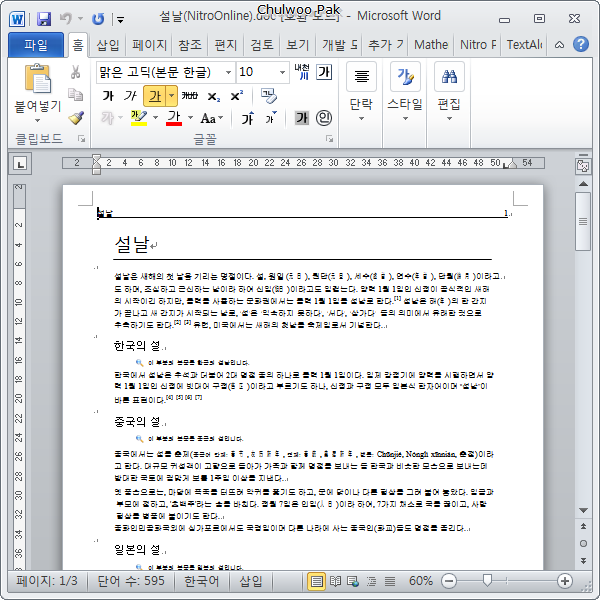Go to next page double arrow
This screenshot has height=600, width=600.
point(583,560)
